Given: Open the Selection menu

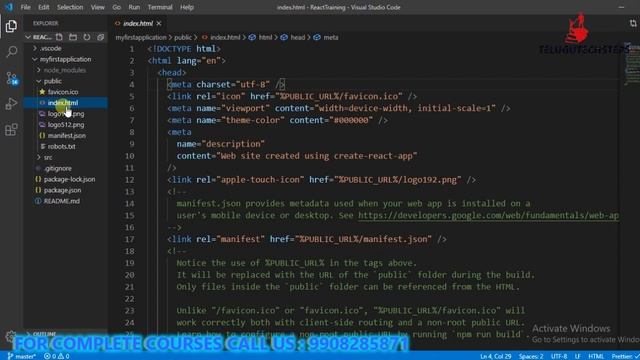Looking at the screenshot, I should click(70, 7).
